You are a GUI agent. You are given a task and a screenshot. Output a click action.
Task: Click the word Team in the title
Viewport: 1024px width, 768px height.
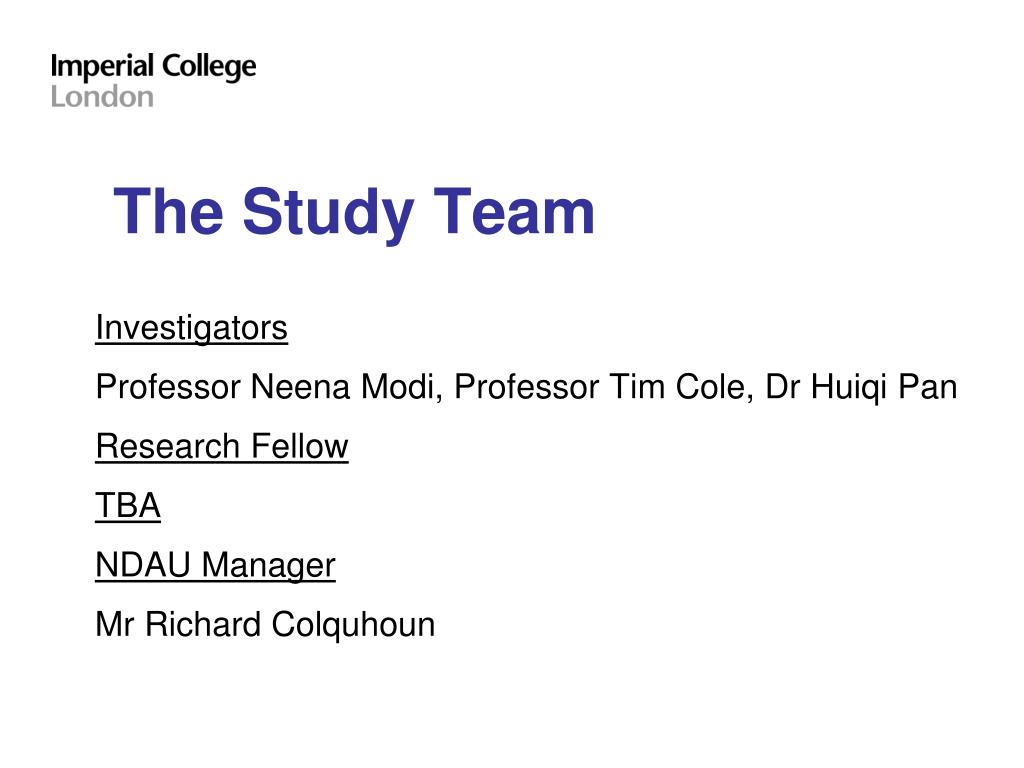click(x=514, y=211)
